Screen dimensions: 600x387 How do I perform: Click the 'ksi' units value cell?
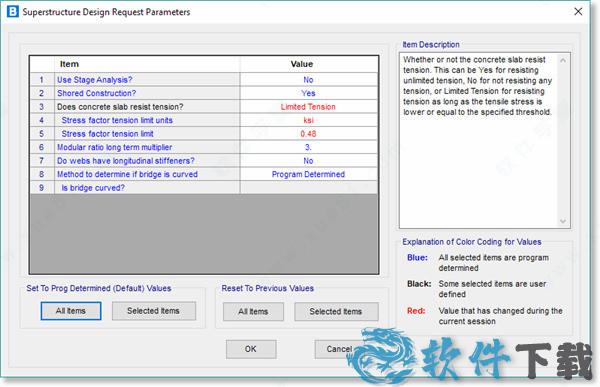(x=309, y=120)
